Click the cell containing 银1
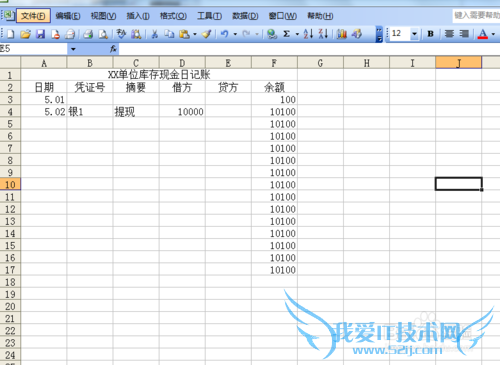500x365 pixels. tap(90, 112)
